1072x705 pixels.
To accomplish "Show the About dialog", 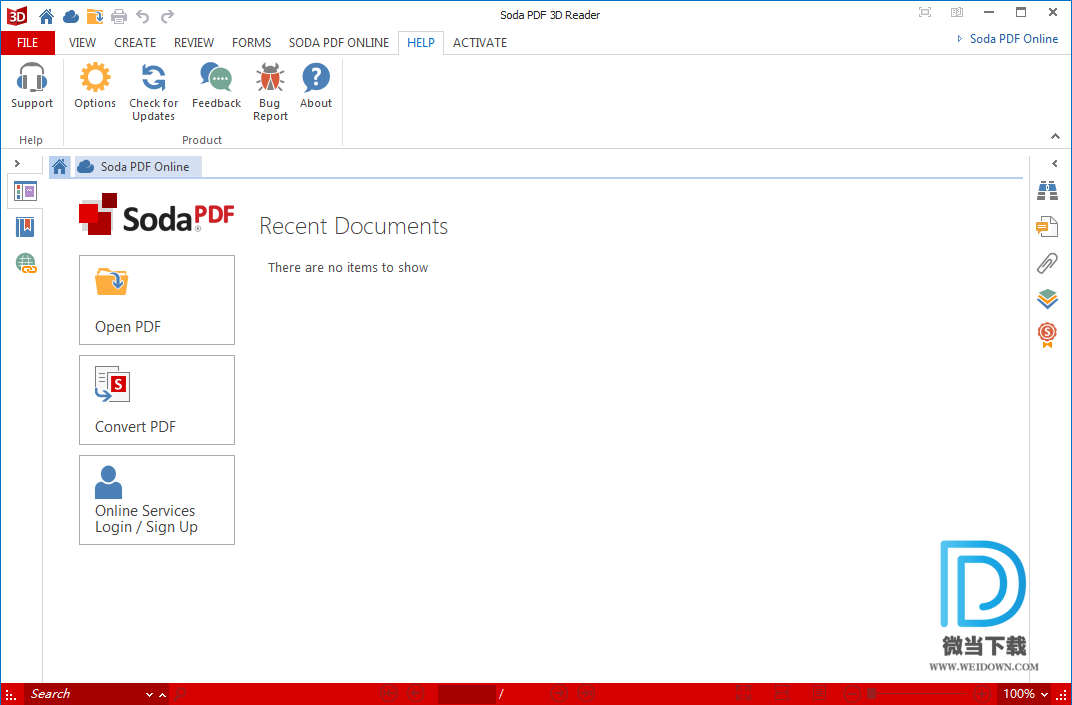I will [x=316, y=85].
